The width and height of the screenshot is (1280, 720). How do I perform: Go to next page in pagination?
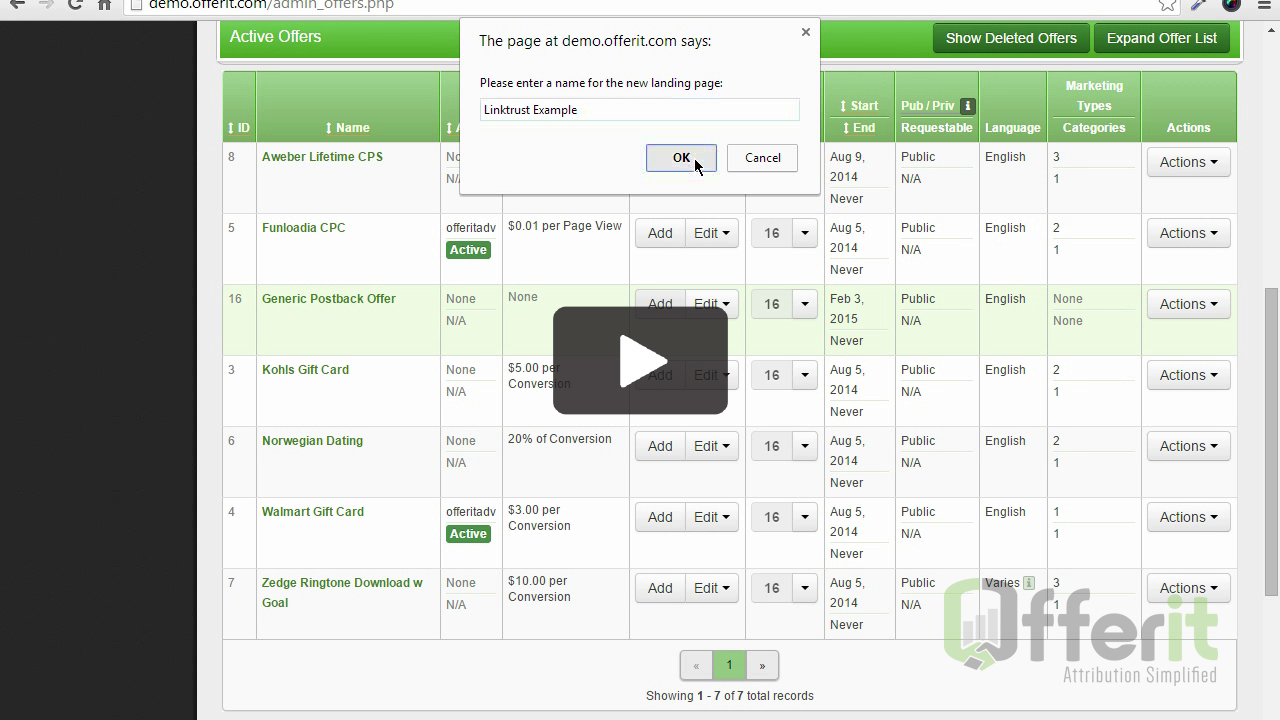[762, 665]
